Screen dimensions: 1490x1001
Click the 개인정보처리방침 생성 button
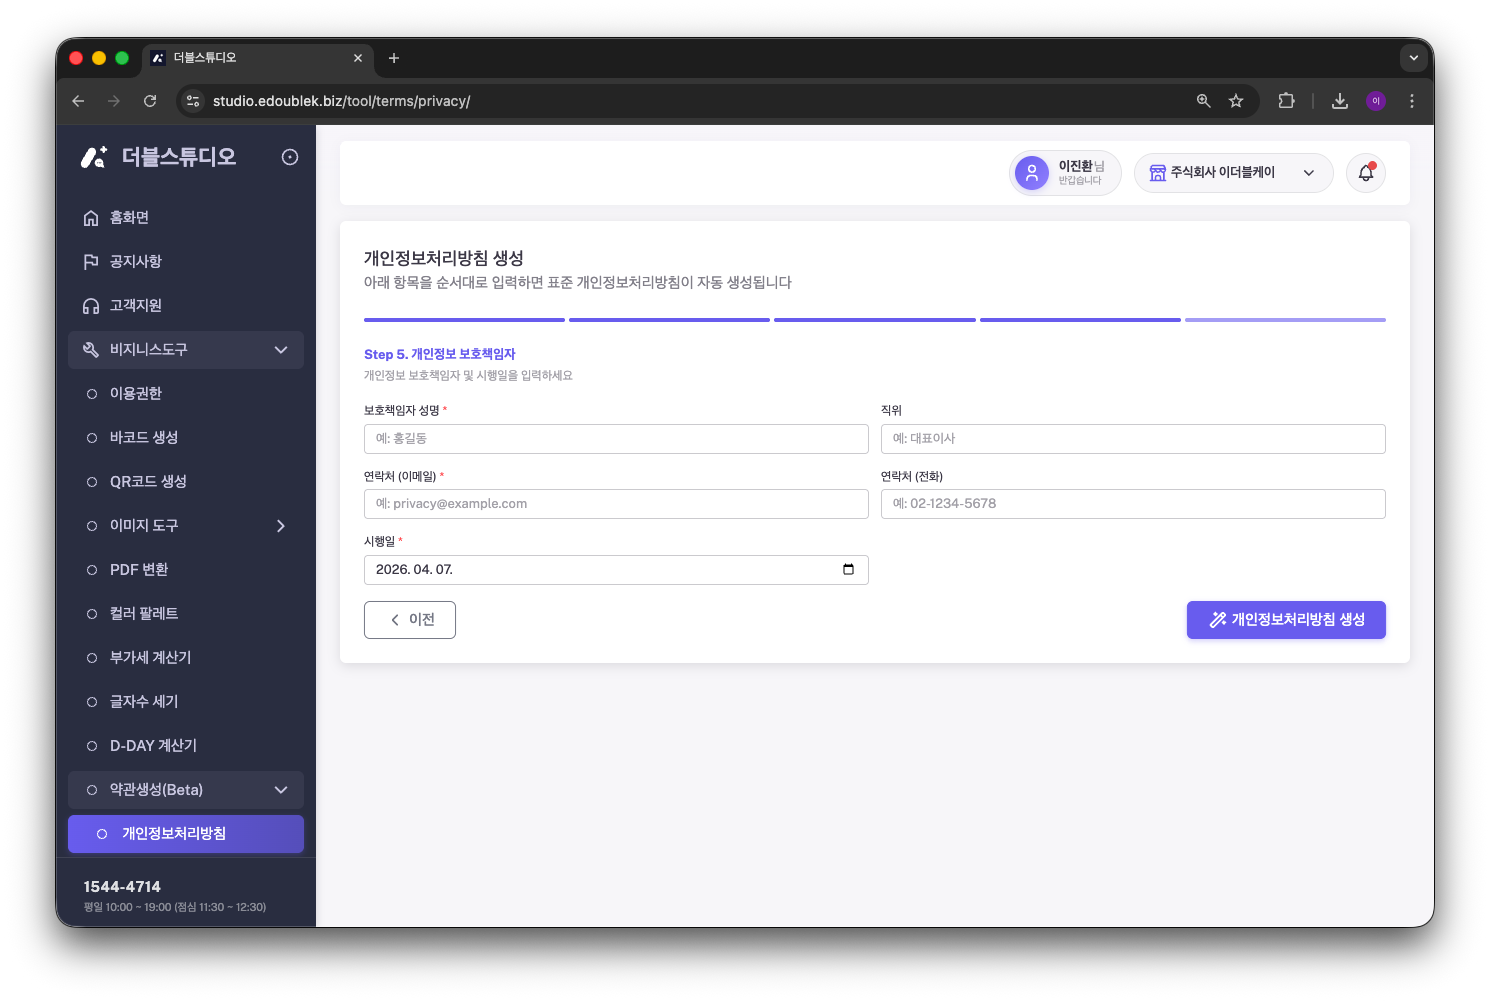pos(1286,620)
